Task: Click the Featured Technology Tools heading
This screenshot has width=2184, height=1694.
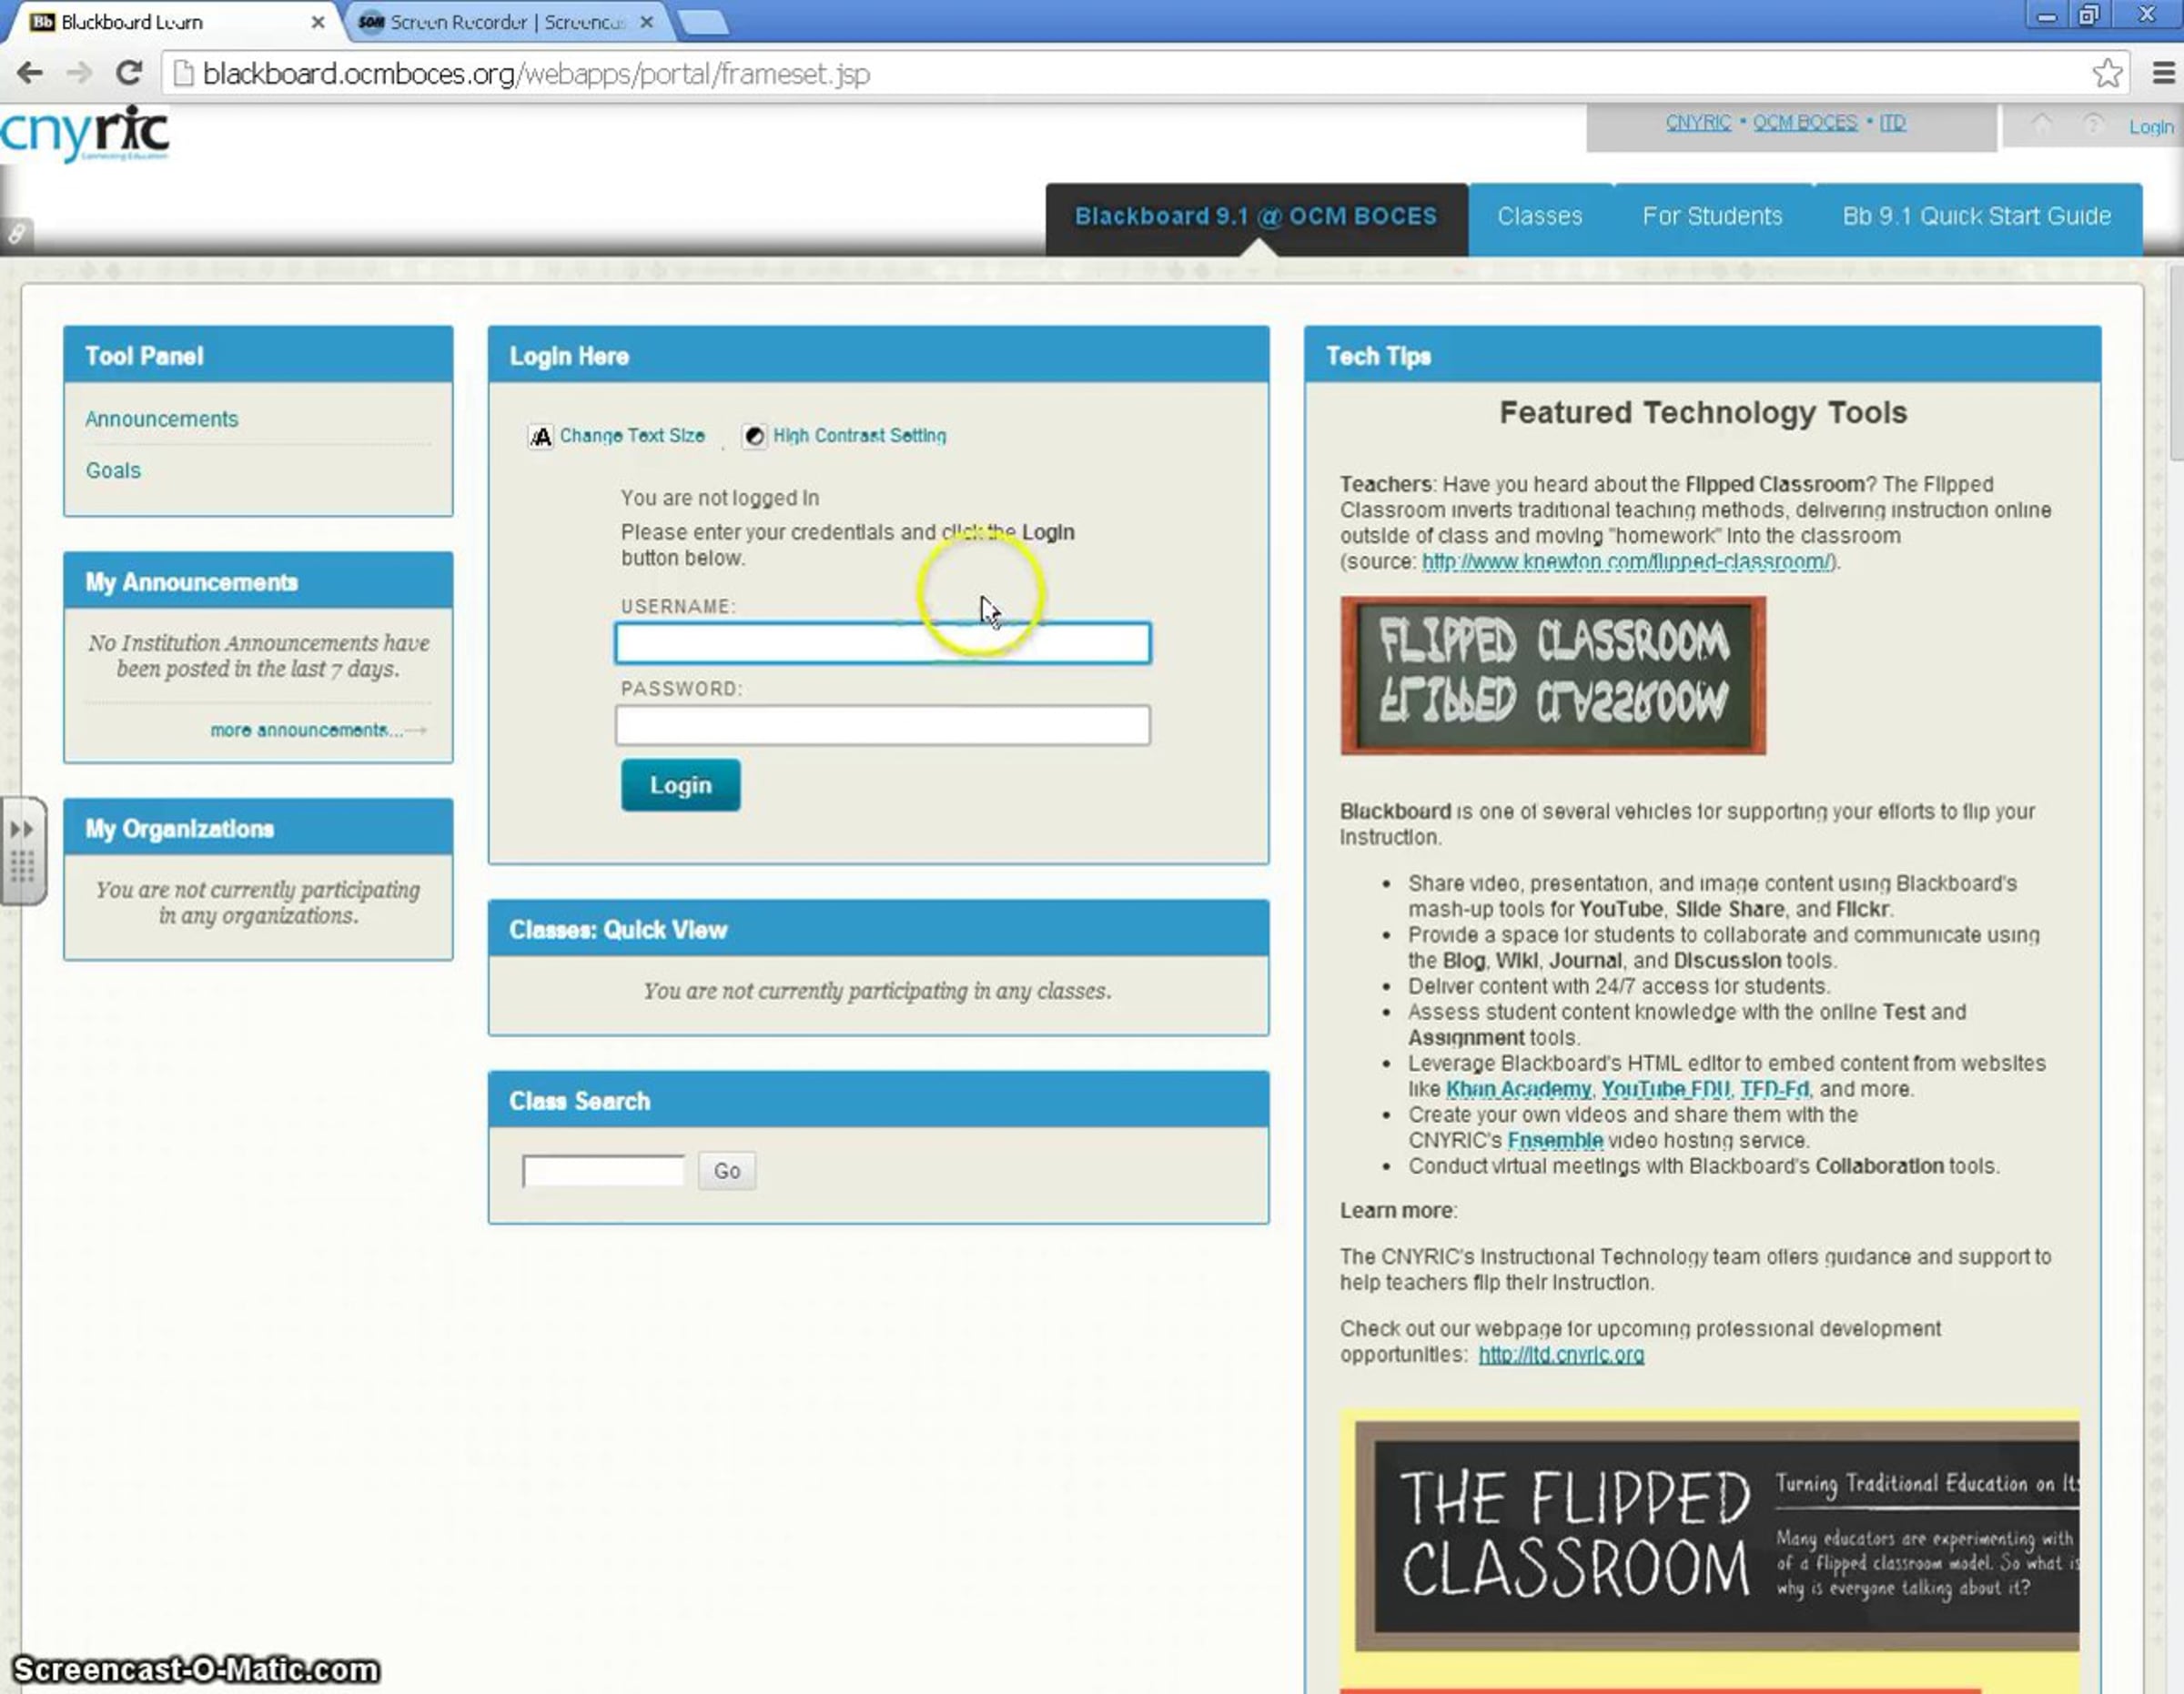Action: [1703, 413]
